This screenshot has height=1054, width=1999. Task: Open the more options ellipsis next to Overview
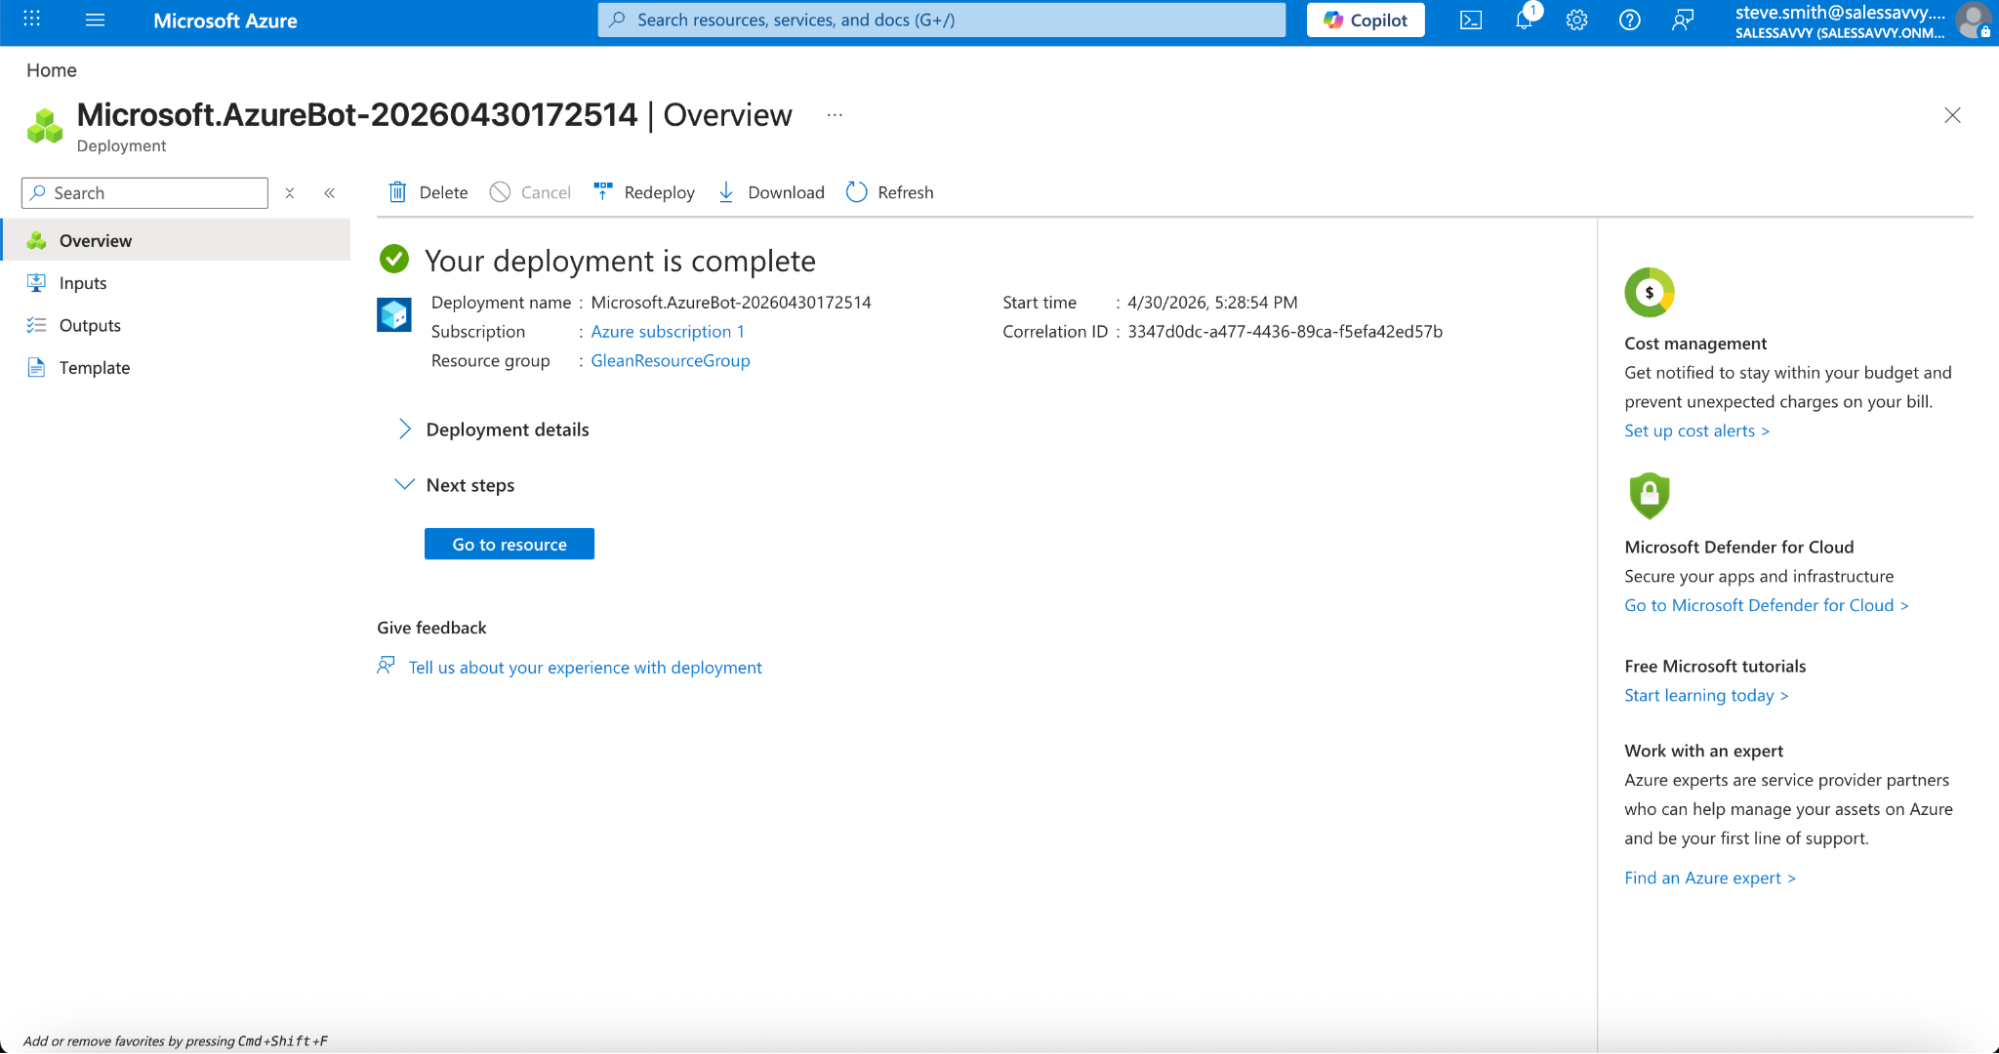pyautogui.click(x=835, y=115)
